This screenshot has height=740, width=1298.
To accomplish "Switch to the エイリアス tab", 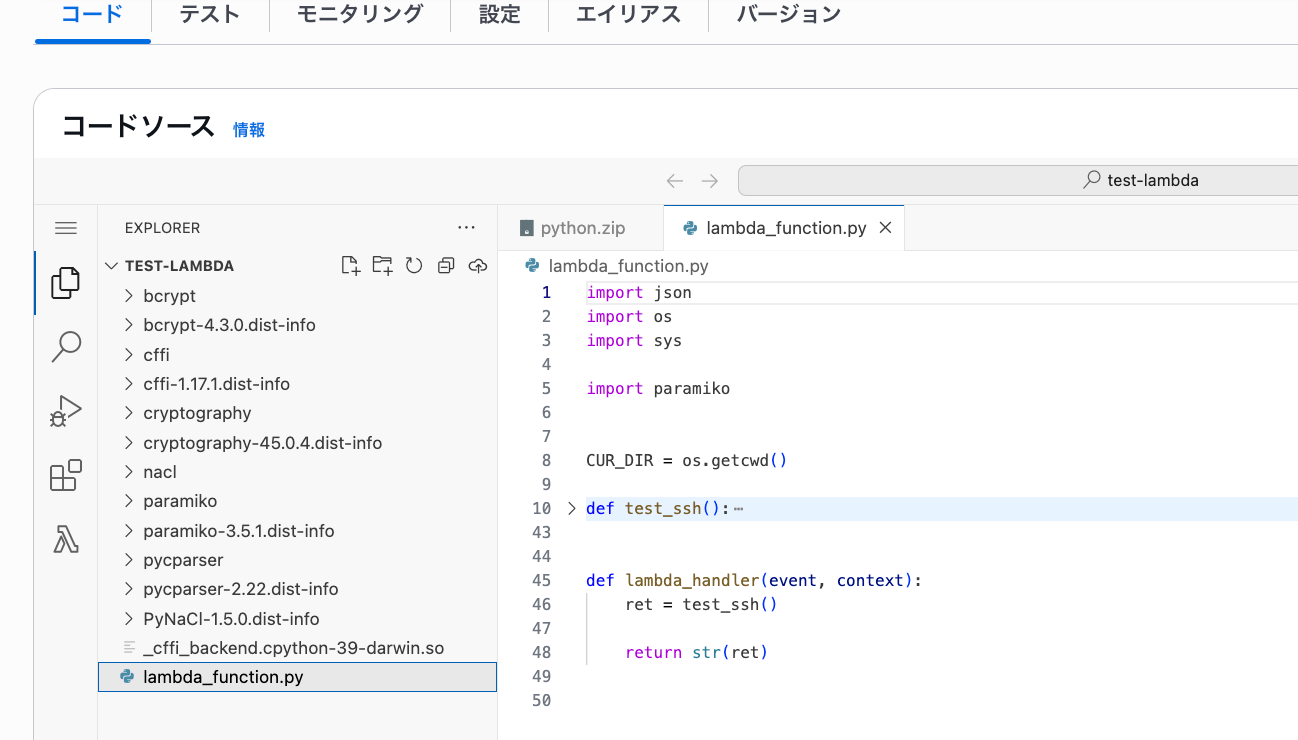I will [x=628, y=15].
